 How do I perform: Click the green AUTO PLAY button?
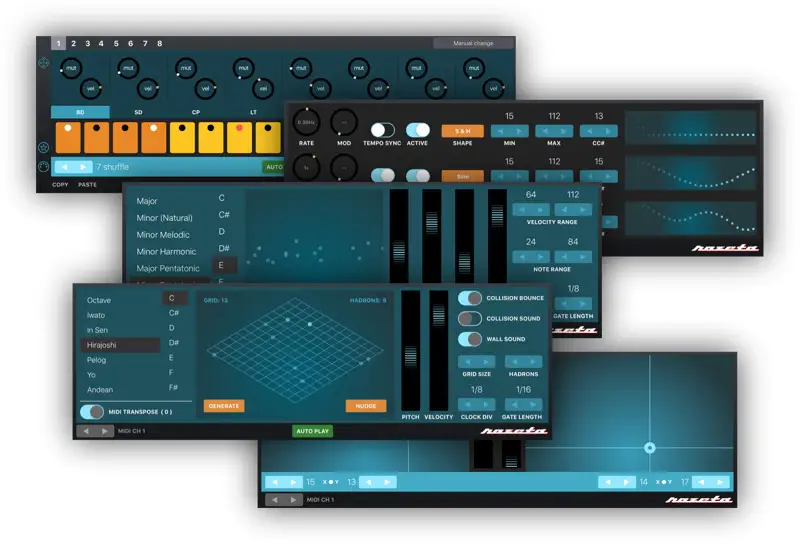point(312,431)
